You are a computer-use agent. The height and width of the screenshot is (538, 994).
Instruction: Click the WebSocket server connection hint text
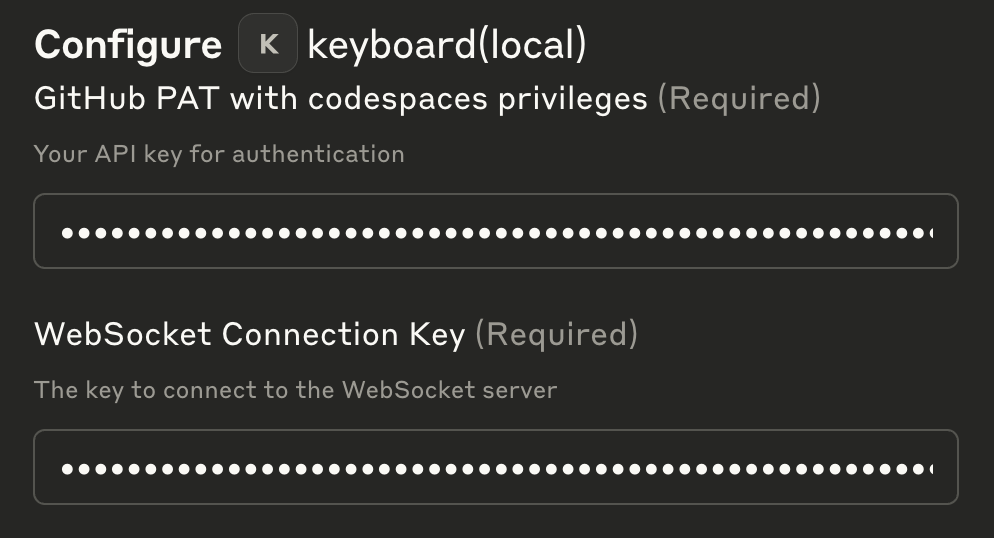pos(295,390)
